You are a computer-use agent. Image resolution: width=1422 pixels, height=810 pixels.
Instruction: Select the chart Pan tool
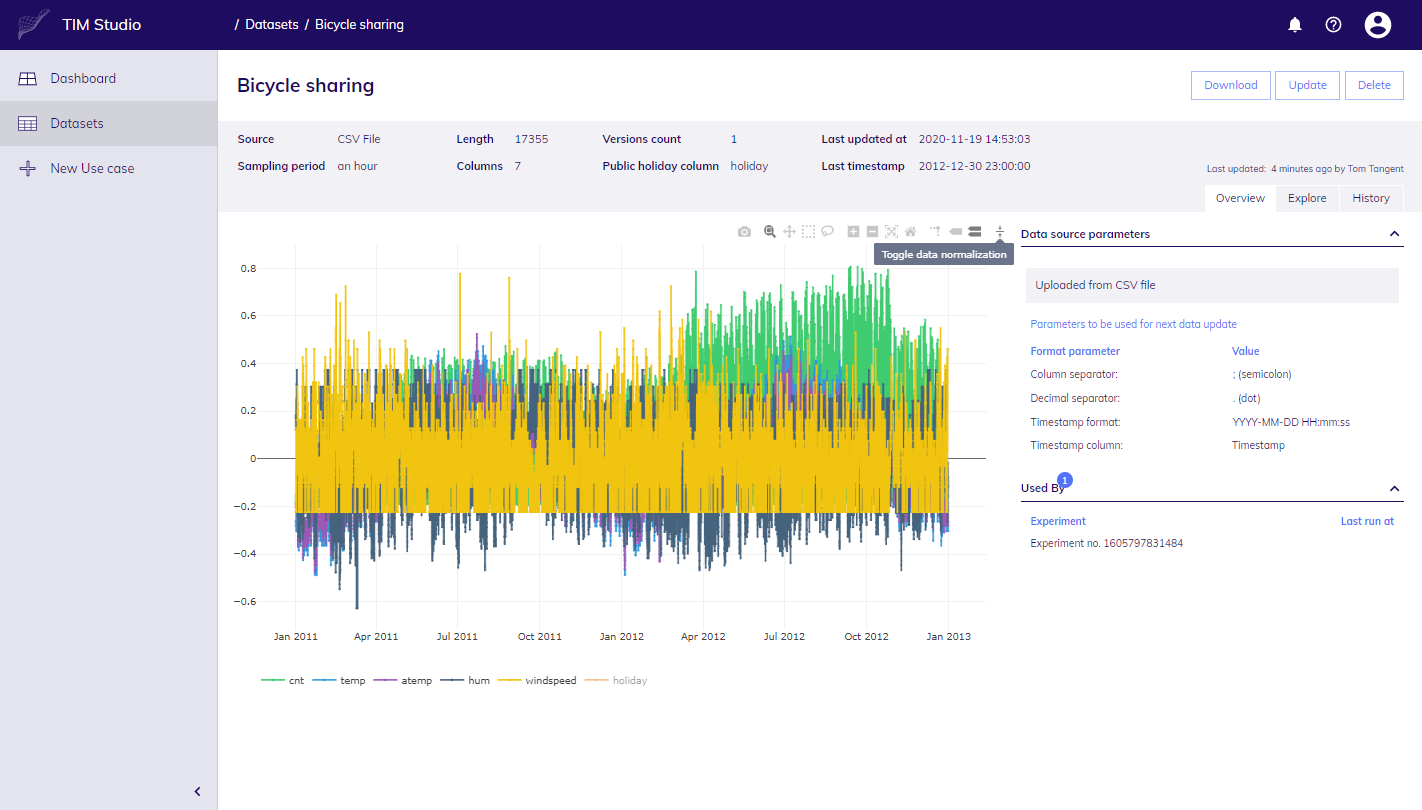(789, 231)
